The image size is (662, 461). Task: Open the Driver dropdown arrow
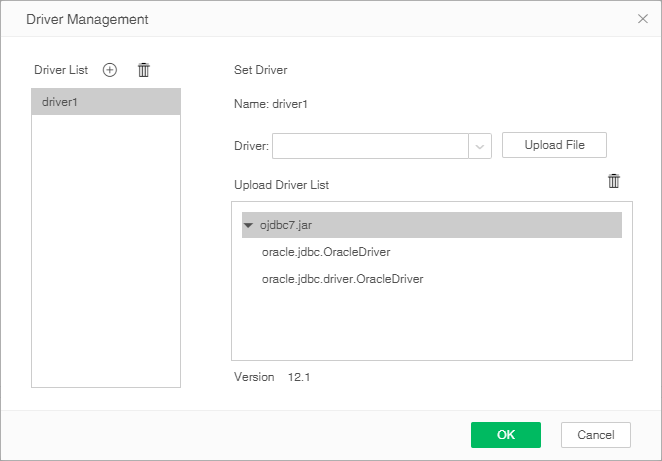481,146
